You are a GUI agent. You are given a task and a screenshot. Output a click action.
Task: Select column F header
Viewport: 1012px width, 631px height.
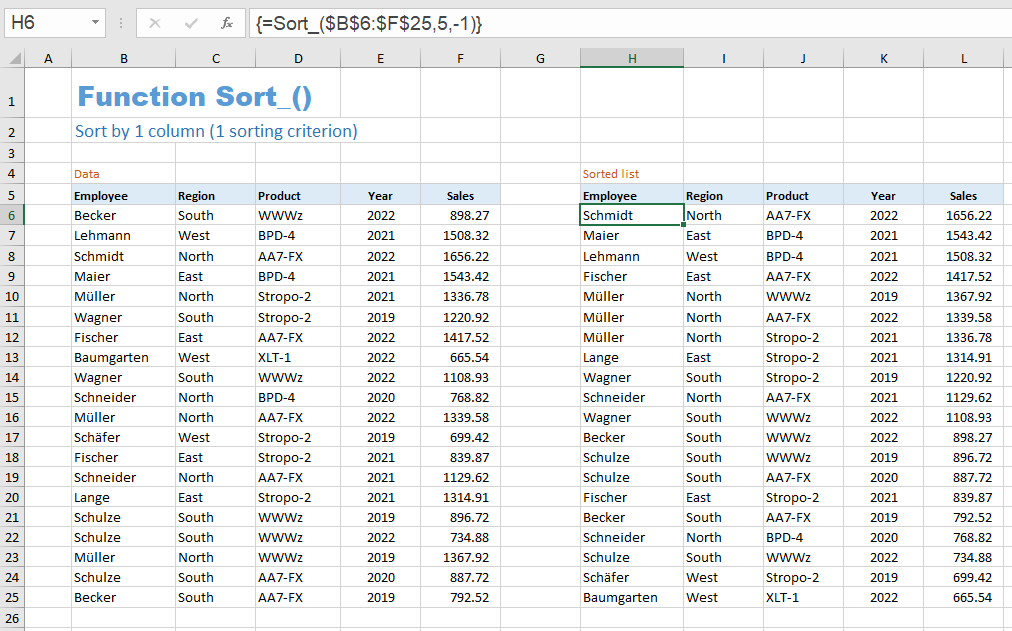coord(460,59)
